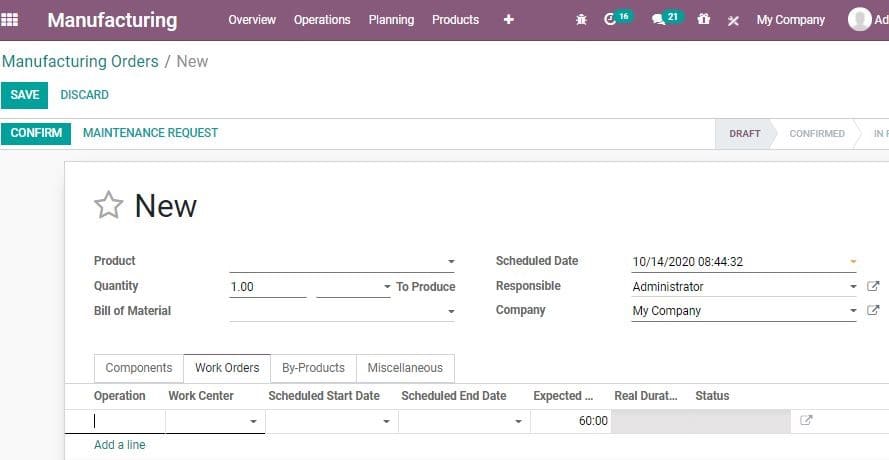
Task: Open the Operations menu
Action: [x=322, y=20]
